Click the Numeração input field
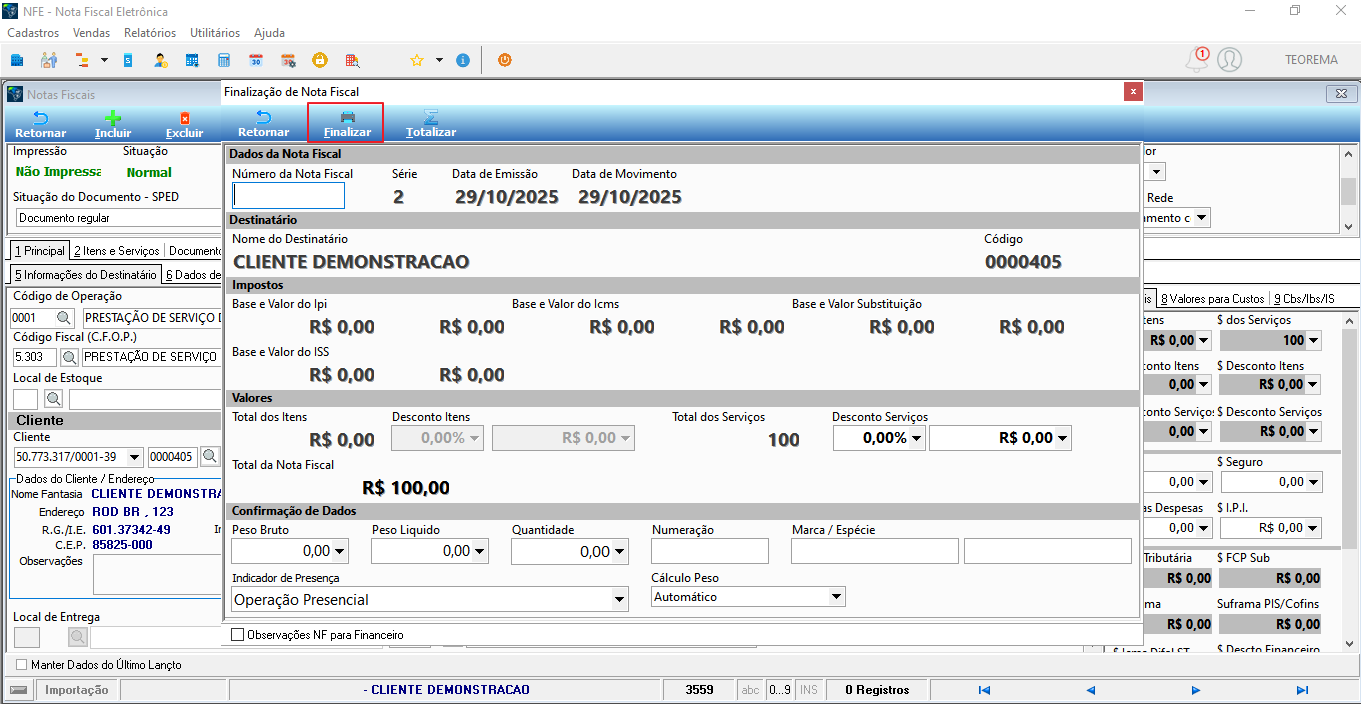Image resolution: width=1361 pixels, height=704 pixels. click(x=710, y=551)
